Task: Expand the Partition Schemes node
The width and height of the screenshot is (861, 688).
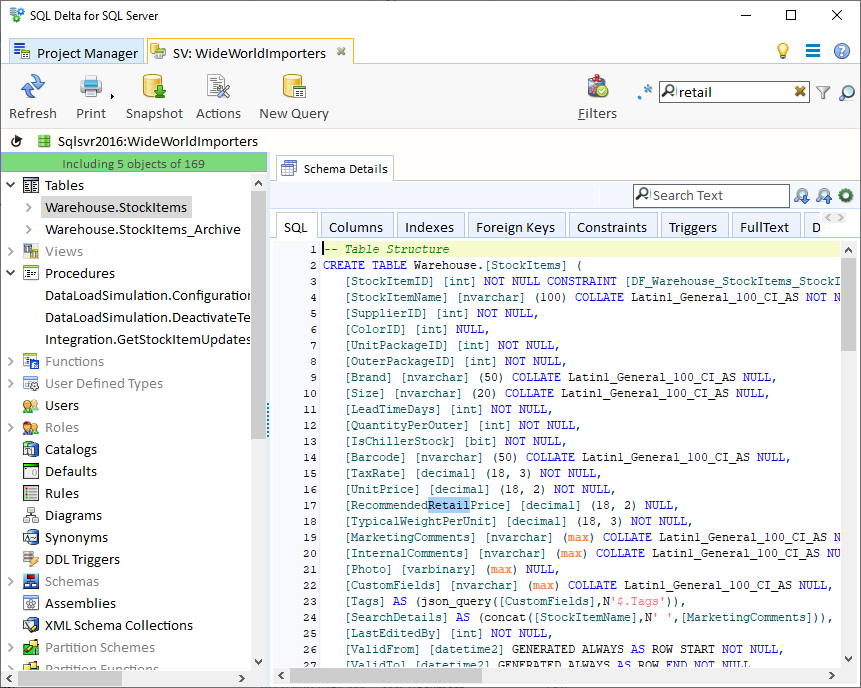Action: [10, 647]
